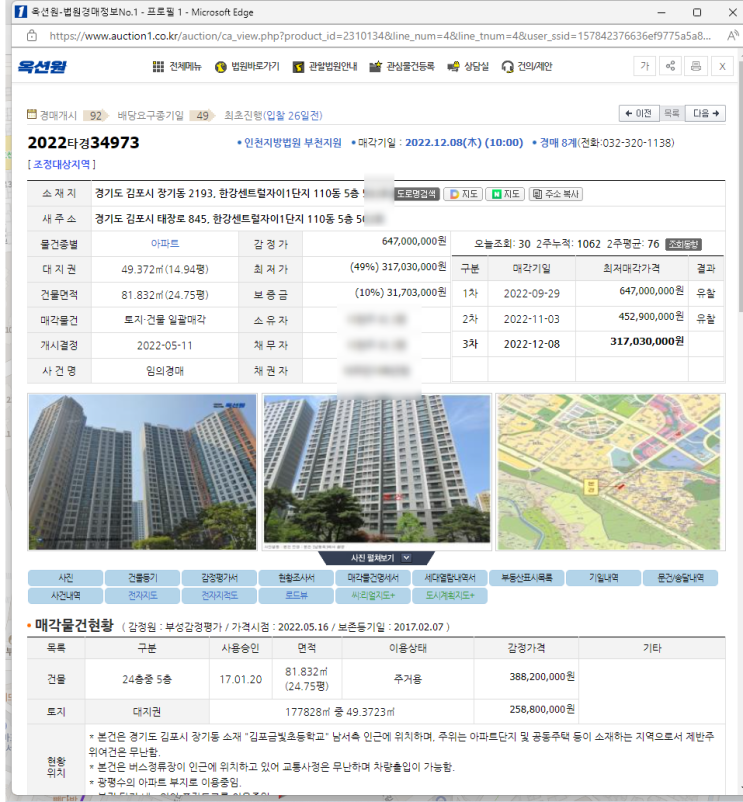This screenshot has height=802, width=743.
Task: Open the 사진 tab
Action: tap(65, 577)
